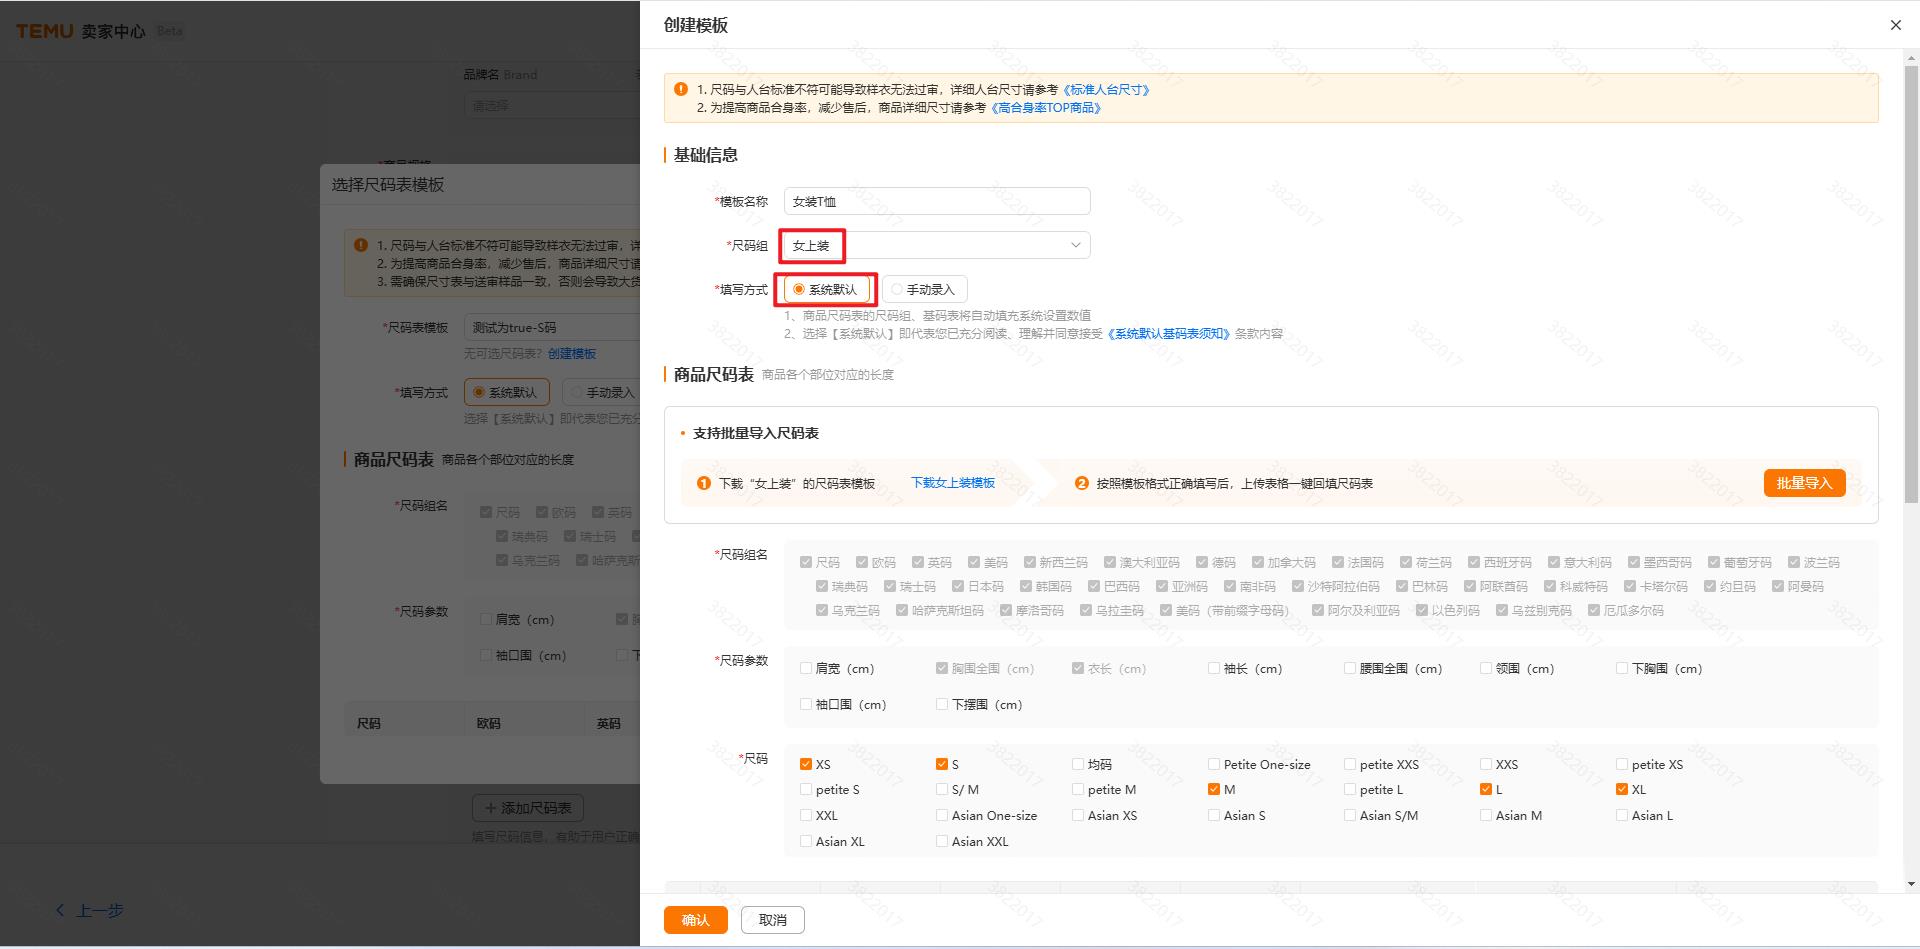Click the TEMU 卖家中心 logo

click(x=81, y=31)
